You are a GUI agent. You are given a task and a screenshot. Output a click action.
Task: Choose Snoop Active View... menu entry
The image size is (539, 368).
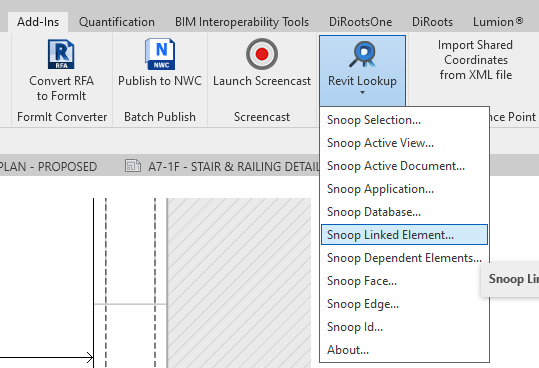coord(405,143)
